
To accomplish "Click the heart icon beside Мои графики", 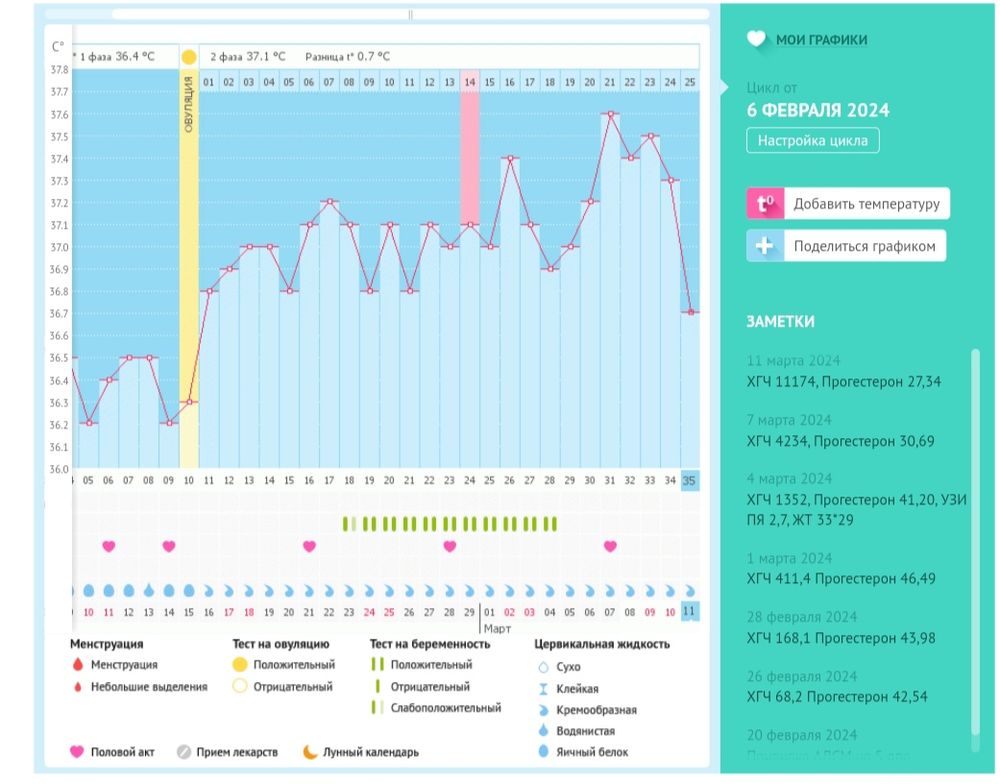I will [756, 40].
